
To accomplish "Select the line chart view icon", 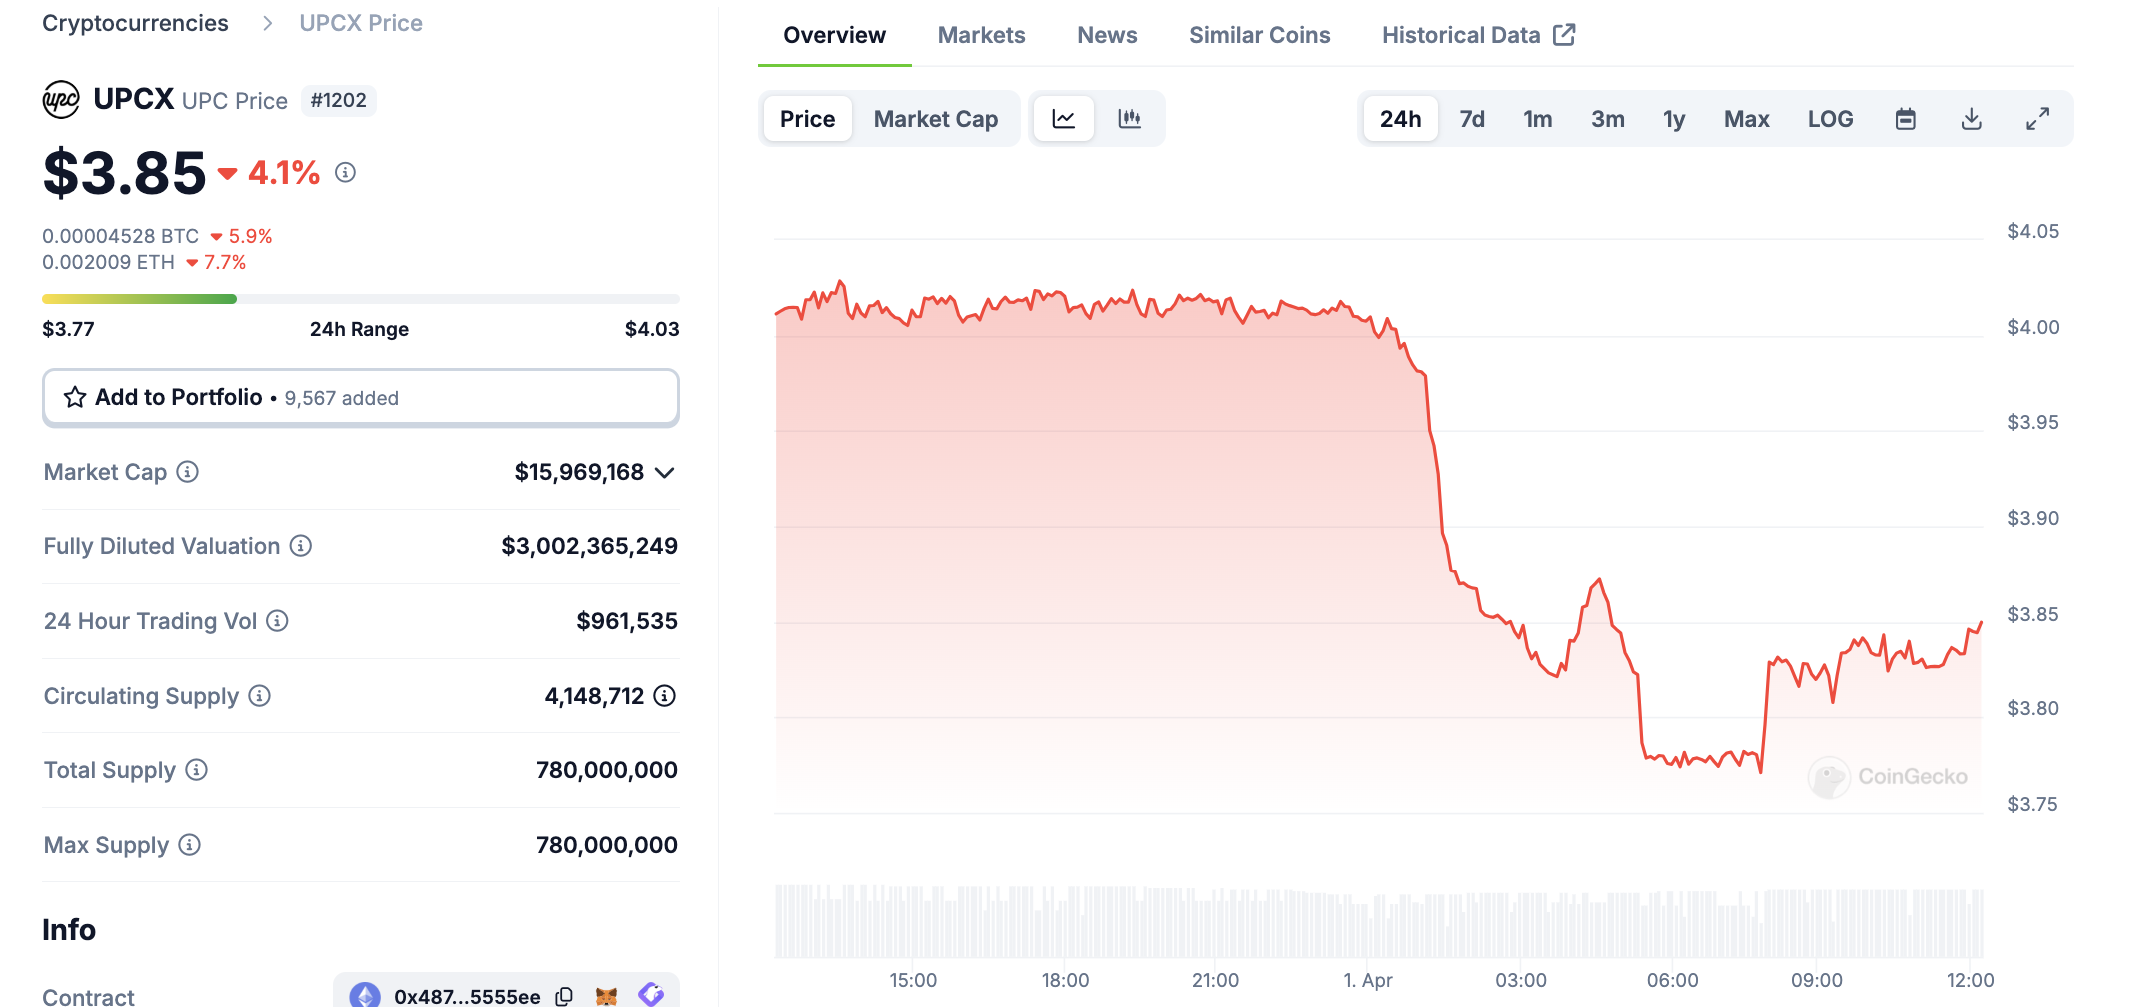I will click(1063, 117).
